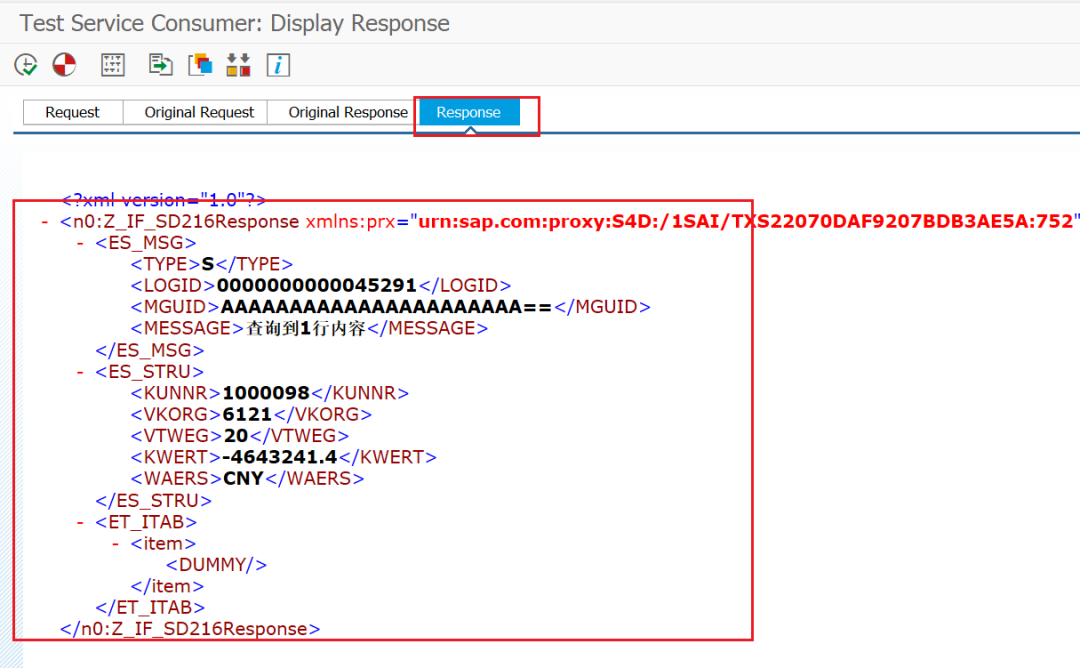Image resolution: width=1080 pixels, height=668 pixels.
Task: Click VKORG value 6121
Action: coord(247,415)
